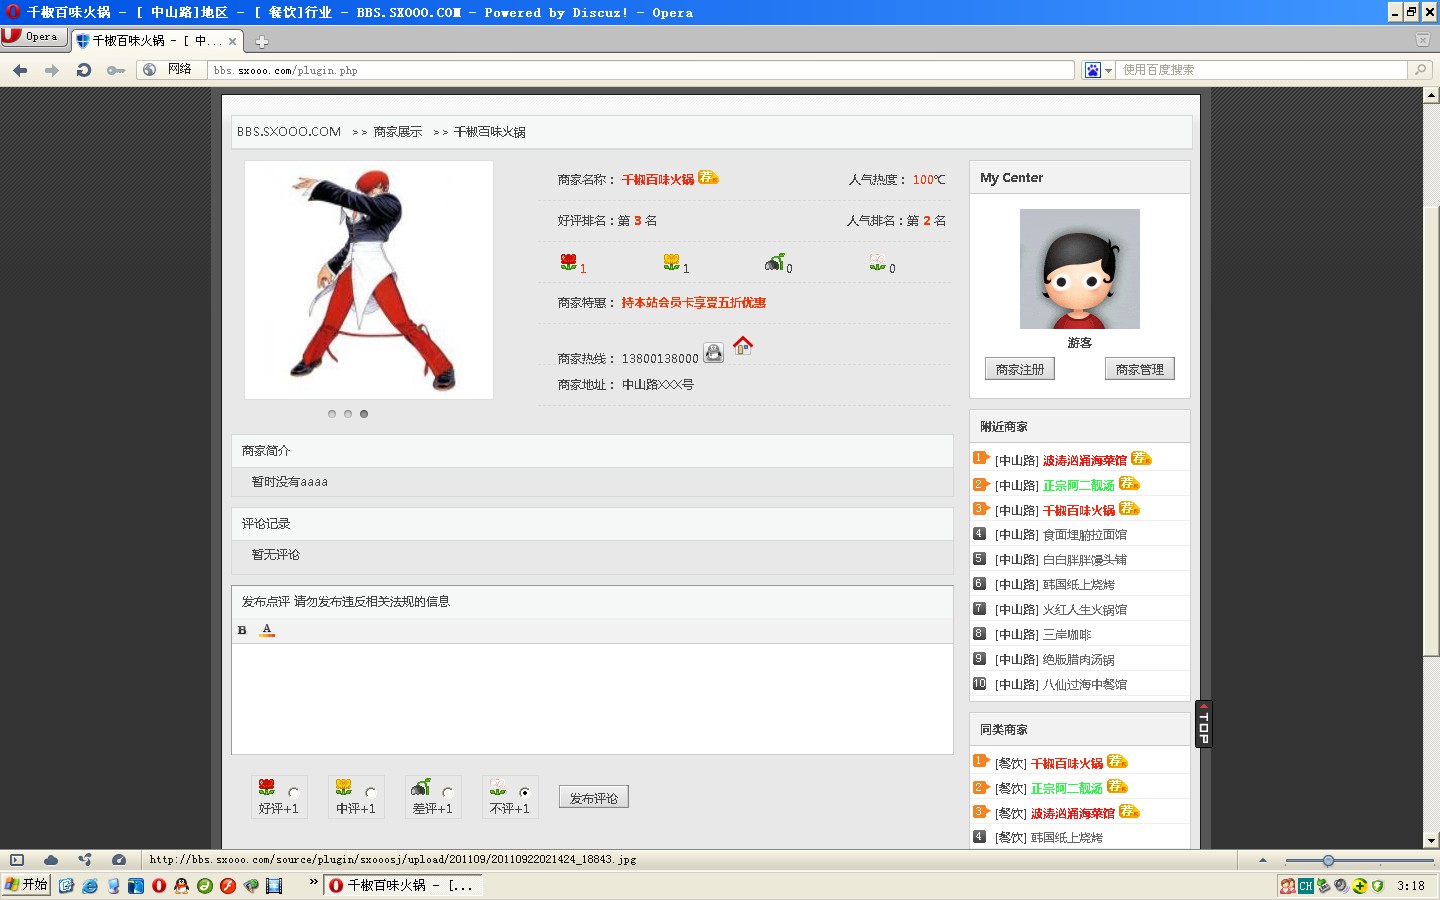Switch to the 千椒百味火锅 browser tab
This screenshot has width=1440, height=900.
157,41
